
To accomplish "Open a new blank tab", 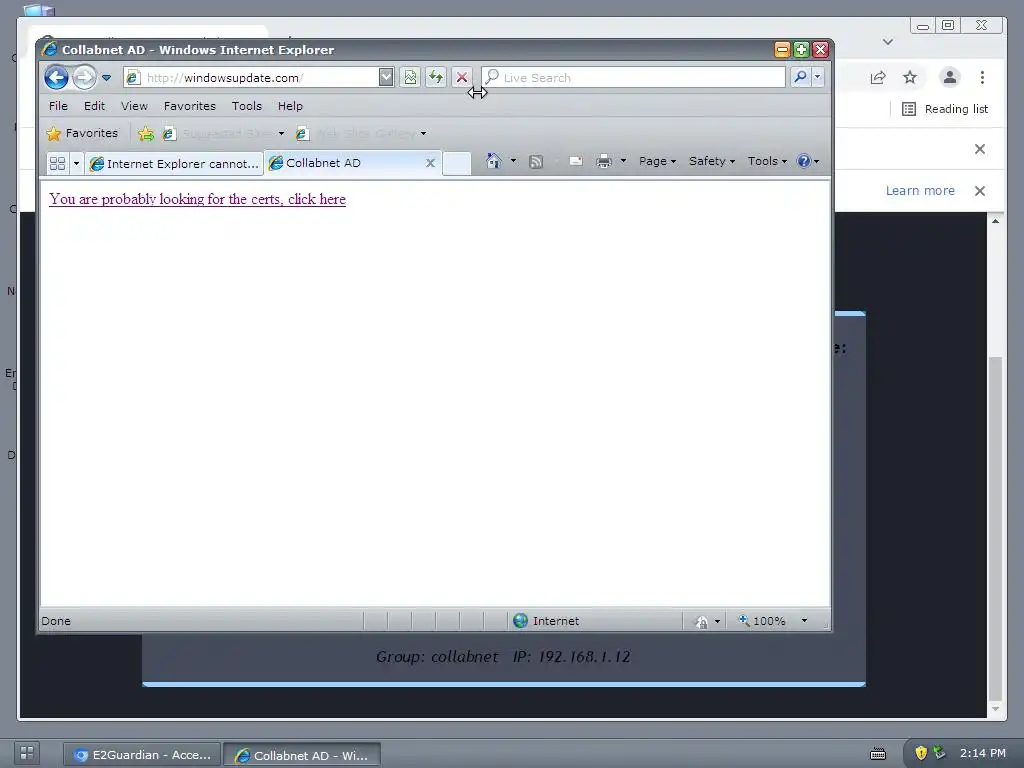I will click(456, 163).
